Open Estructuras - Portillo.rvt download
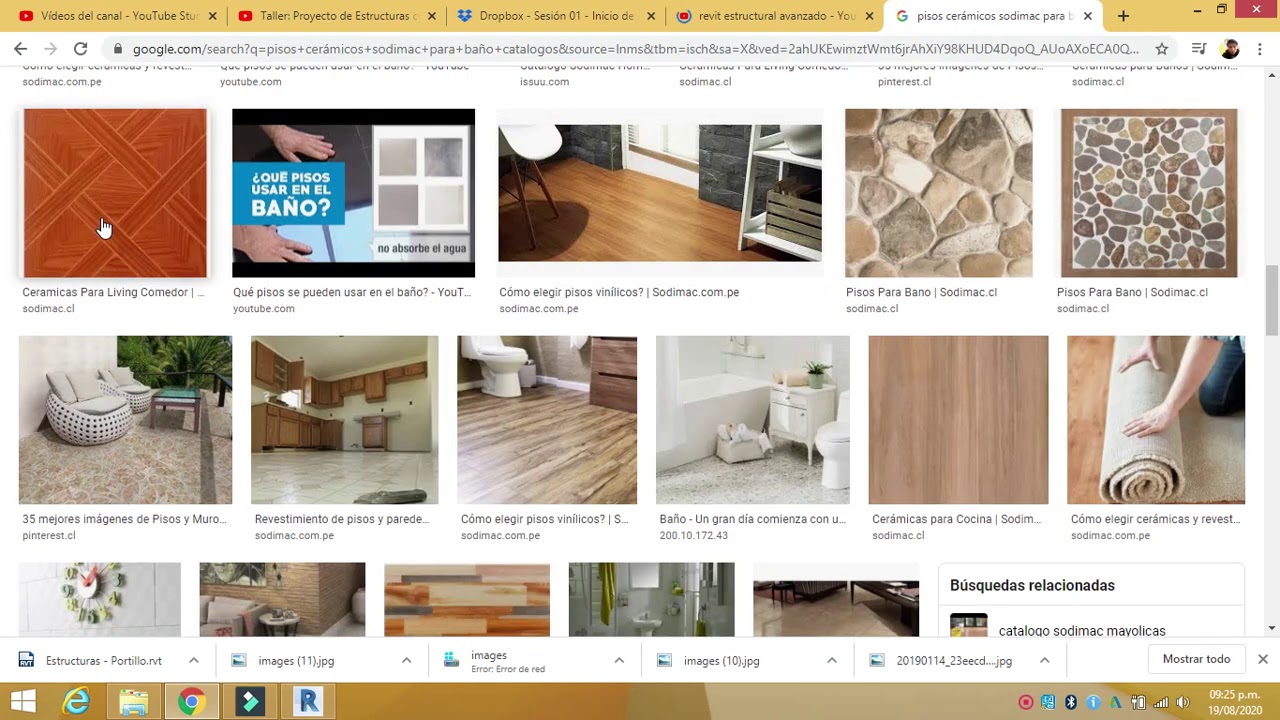 pos(103,660)
